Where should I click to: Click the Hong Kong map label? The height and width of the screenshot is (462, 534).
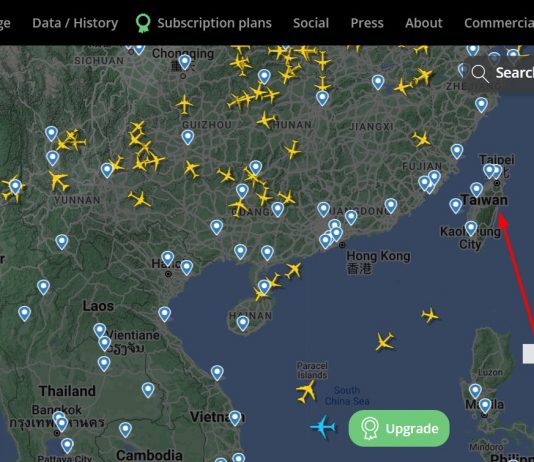(378, 256)
